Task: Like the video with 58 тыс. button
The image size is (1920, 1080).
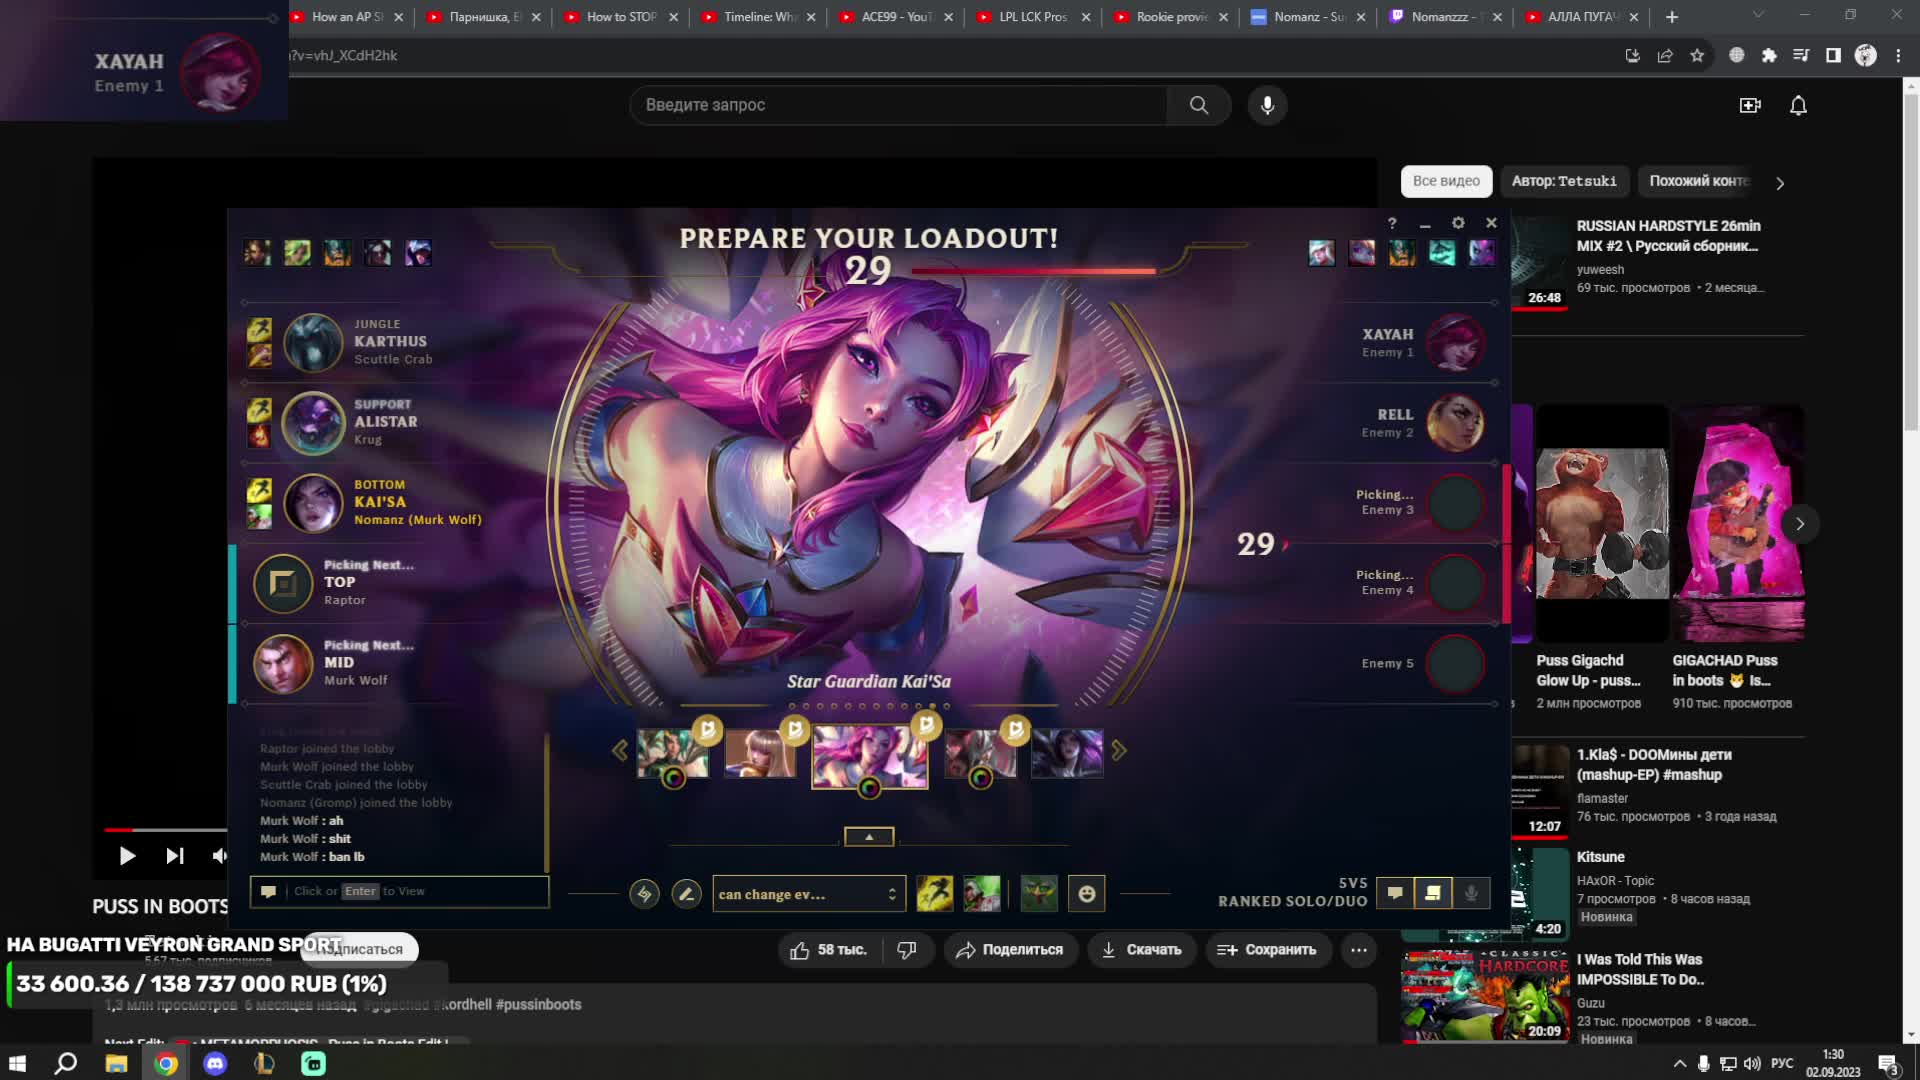Action: pyautogui.click(x=829, y=950)
